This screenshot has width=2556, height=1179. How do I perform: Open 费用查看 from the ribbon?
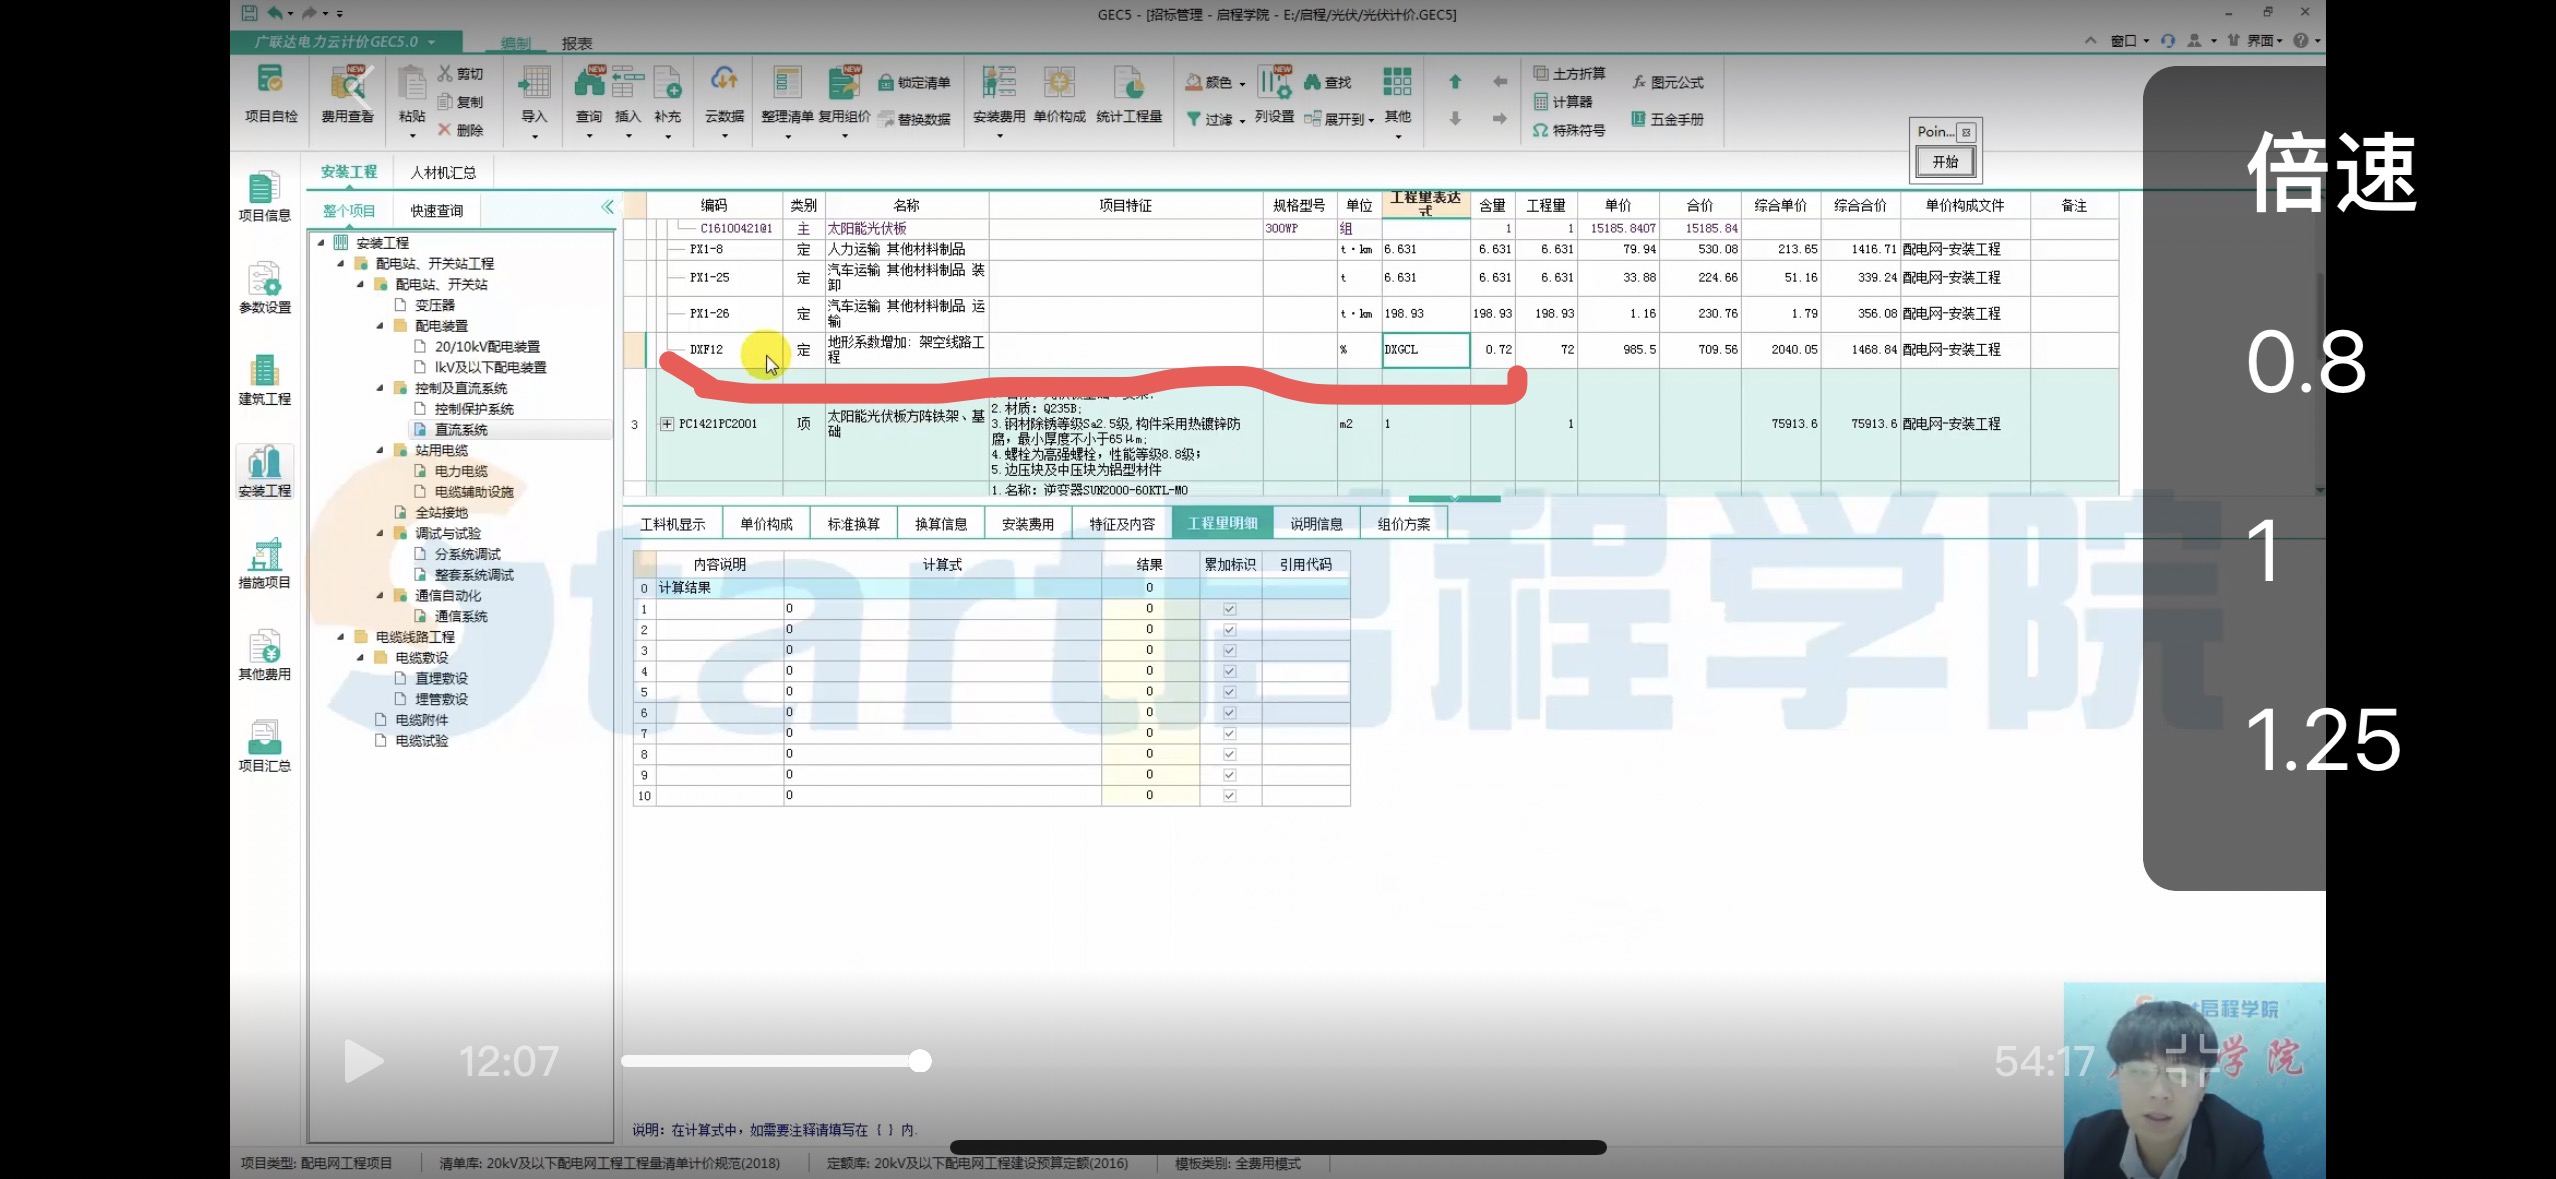point(347,94)
